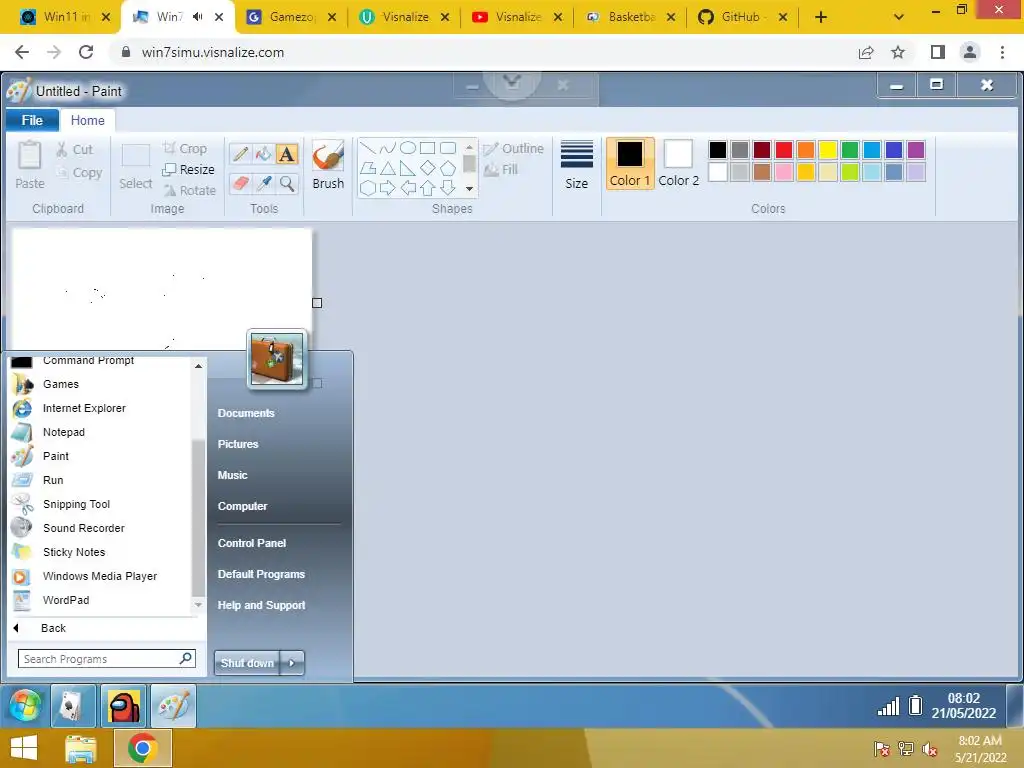
Task: Click the Windows 7 Start orb
Action: (x=25, y=706)
